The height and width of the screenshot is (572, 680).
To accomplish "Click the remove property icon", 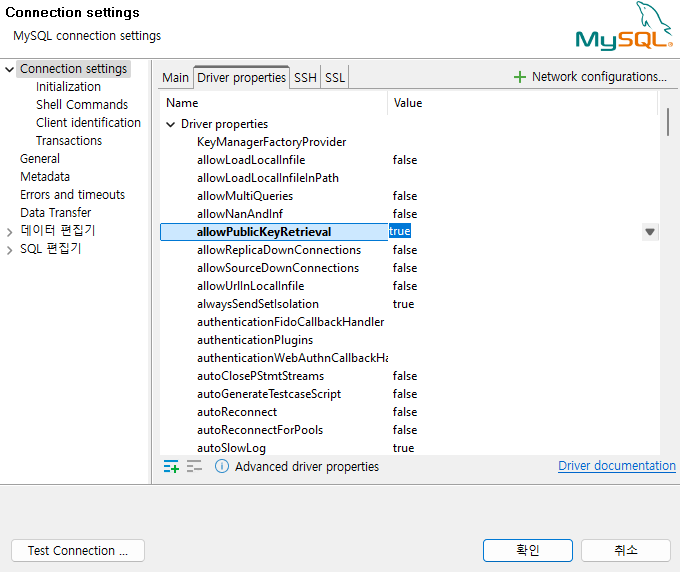I will pyautogui.click(x=194, y=466).
